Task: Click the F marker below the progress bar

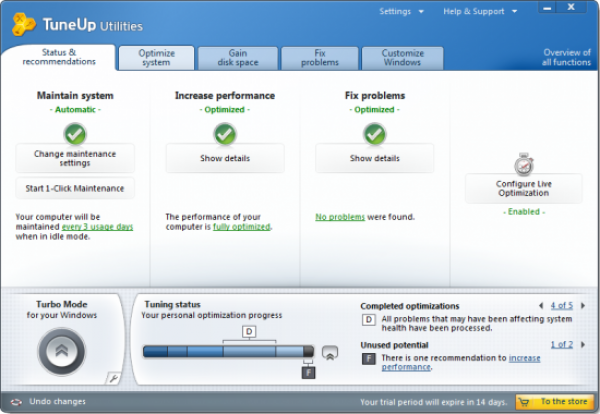Action: (308, 372)
